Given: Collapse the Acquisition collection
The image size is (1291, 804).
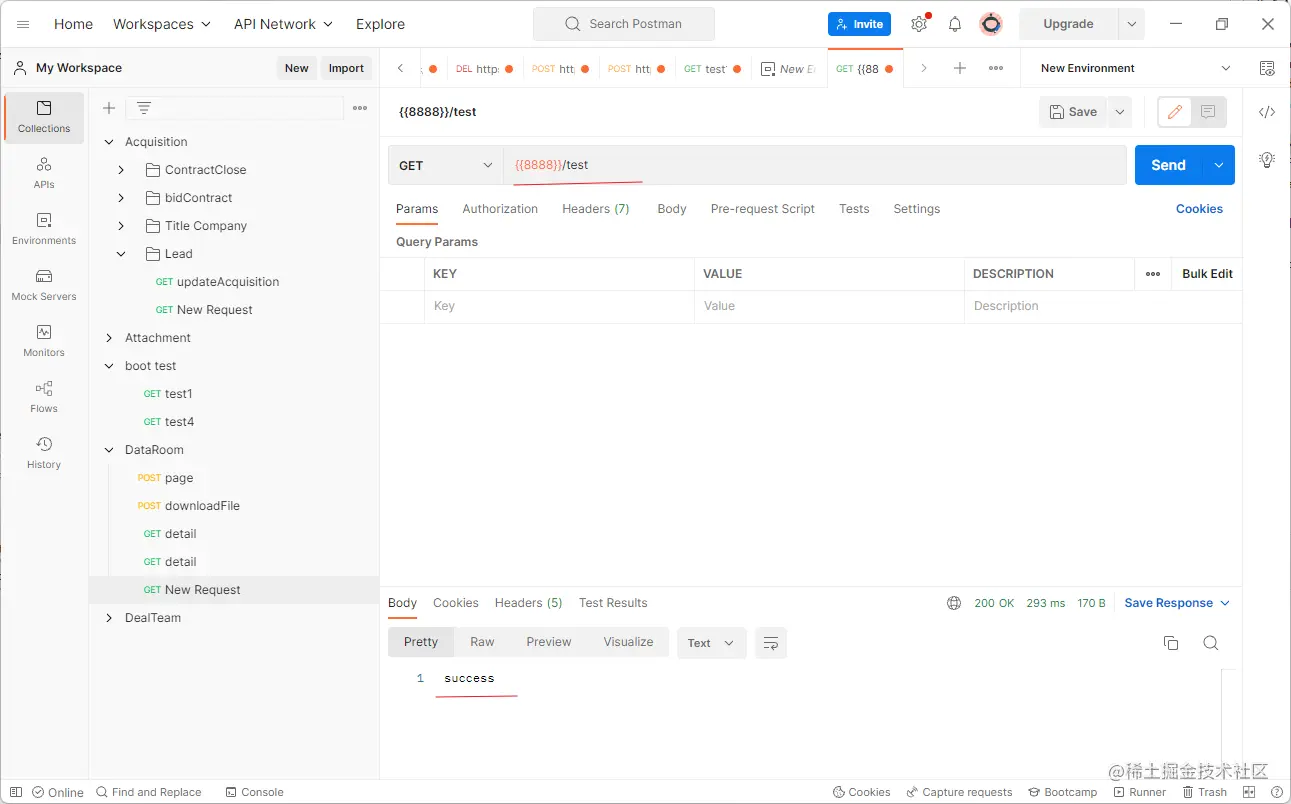Looking at the screenshot, I should coord(109,142).
